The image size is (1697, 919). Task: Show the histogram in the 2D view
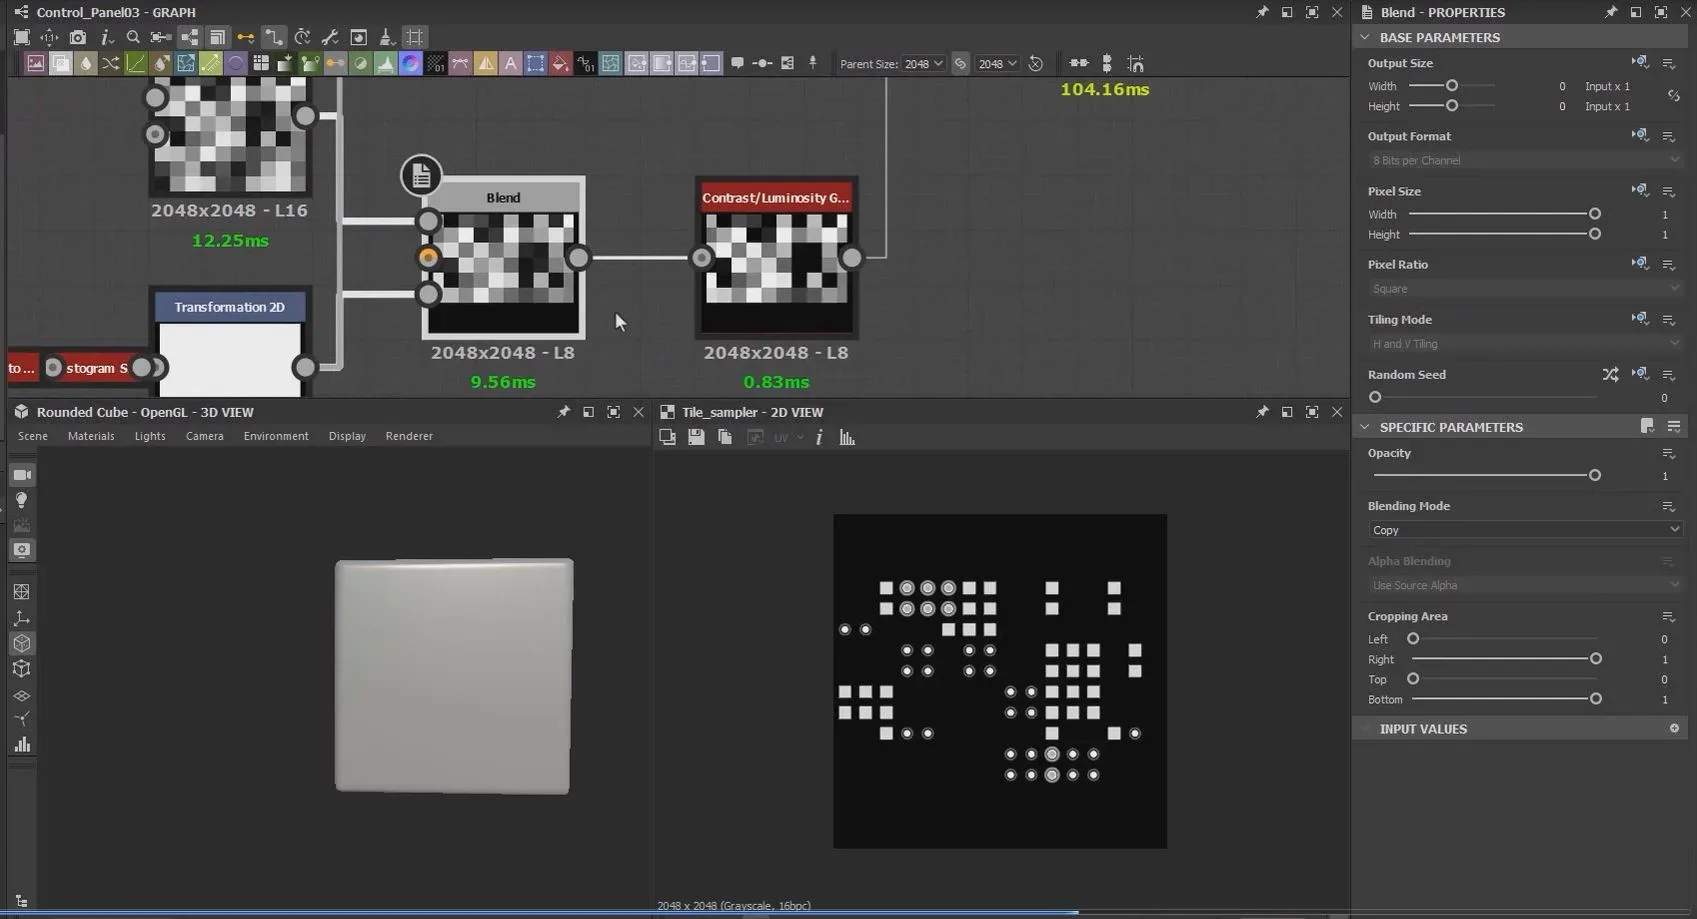pos(847,437)
